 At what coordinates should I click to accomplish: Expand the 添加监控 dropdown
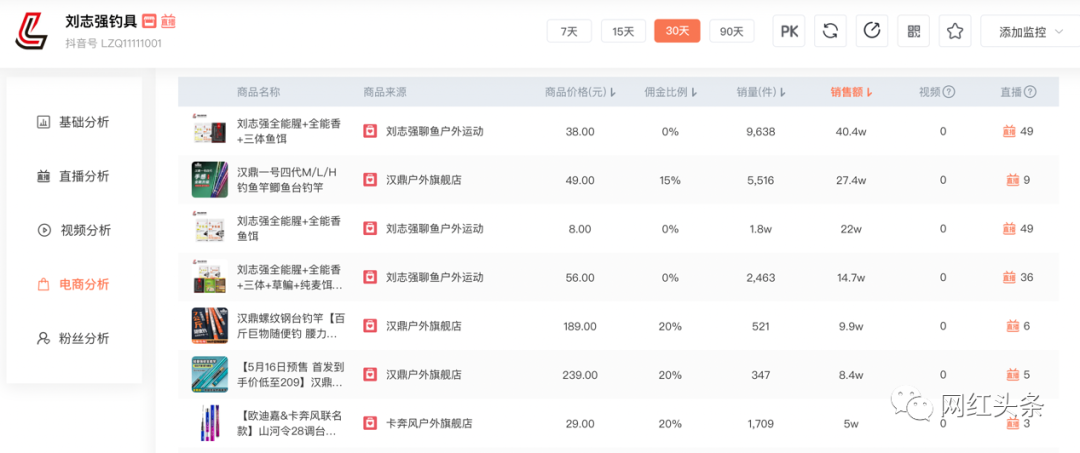pos(1029,32)
